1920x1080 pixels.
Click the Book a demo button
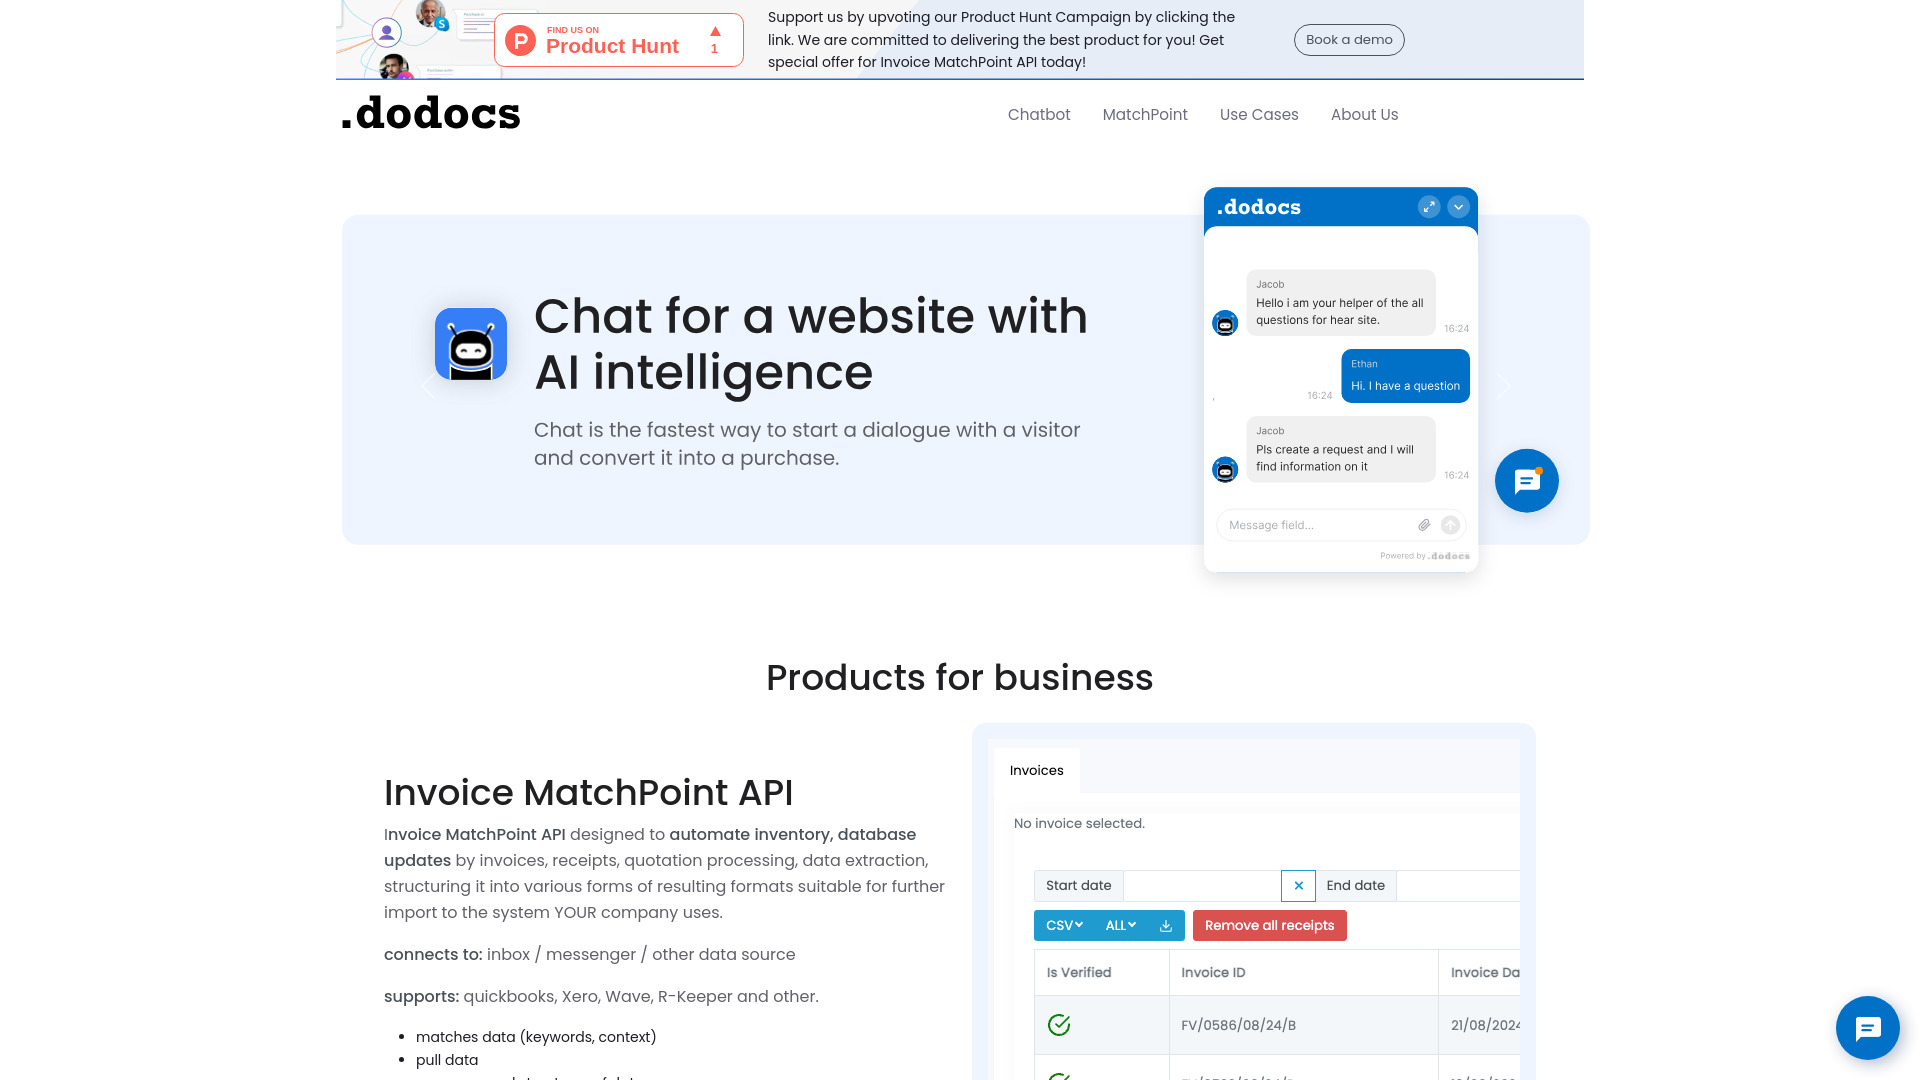pyautogui.click(x=1348, y=40)
